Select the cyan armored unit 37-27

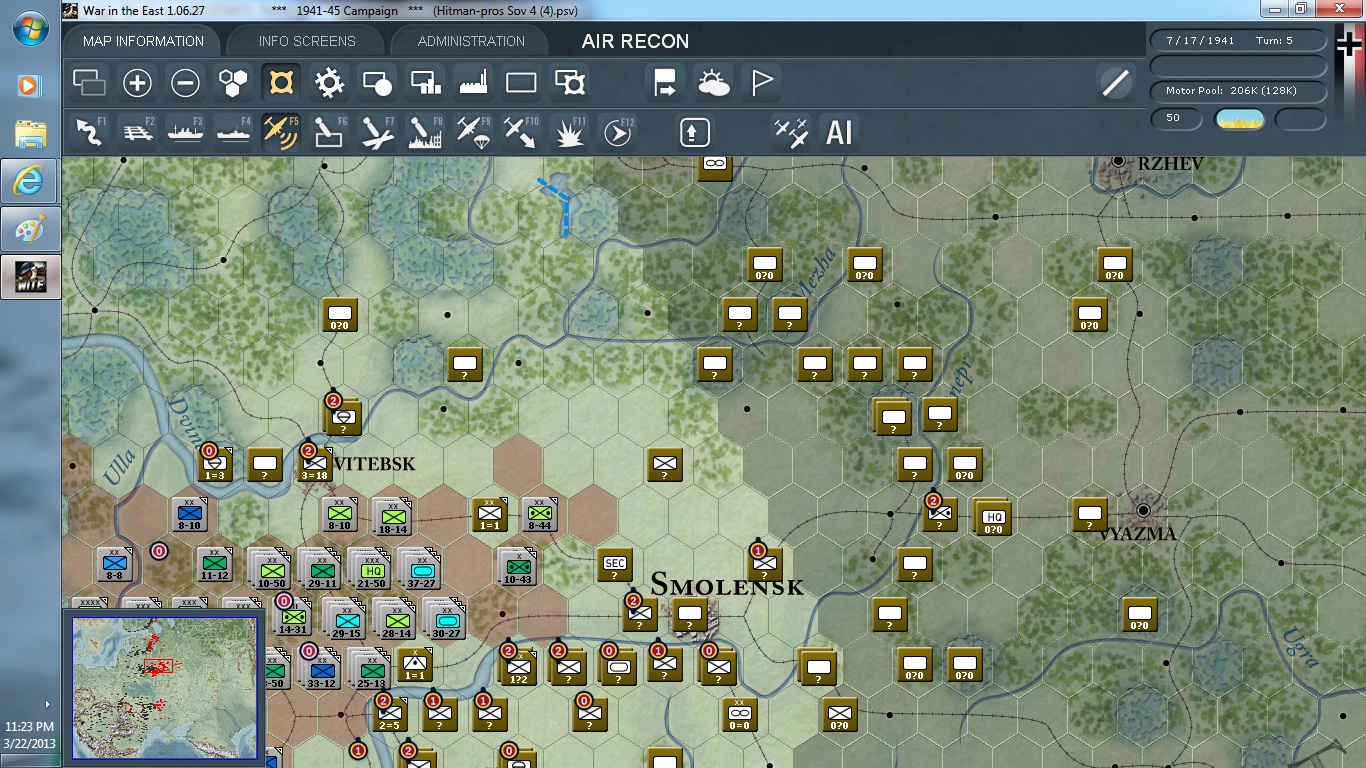tap(421, 569)
